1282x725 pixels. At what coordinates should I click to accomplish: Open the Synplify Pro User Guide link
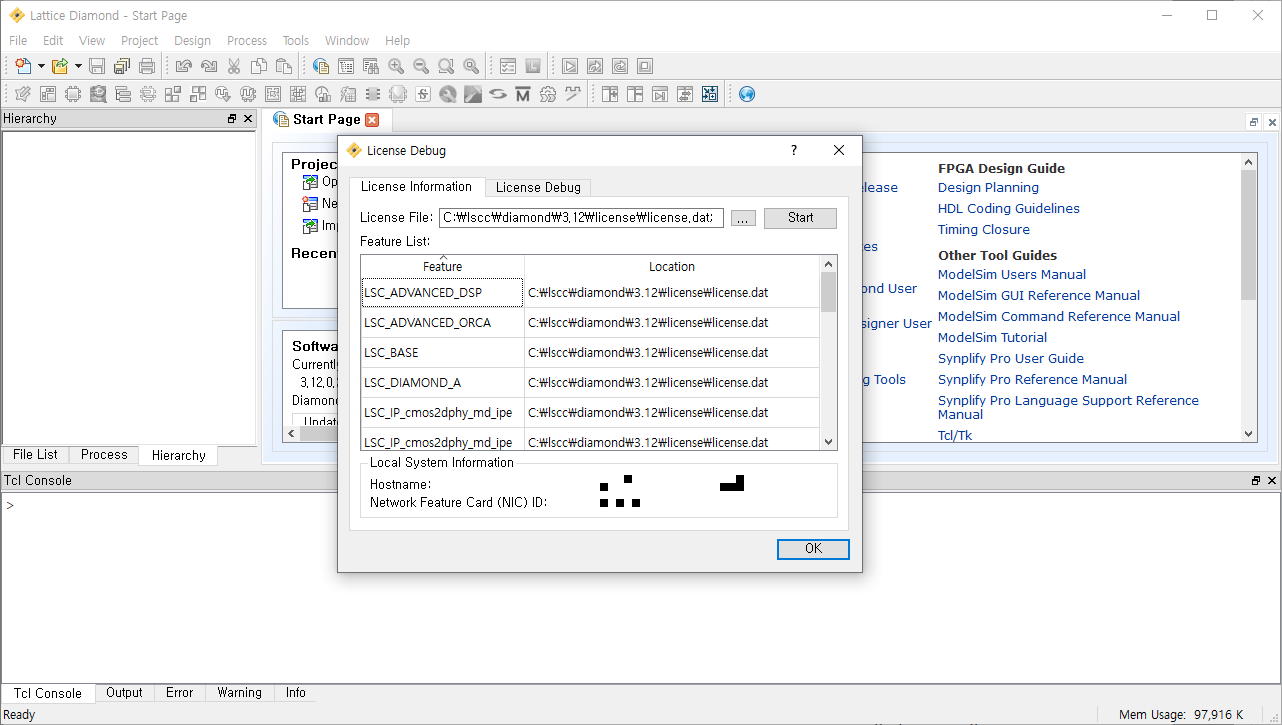coord(1011,358)
